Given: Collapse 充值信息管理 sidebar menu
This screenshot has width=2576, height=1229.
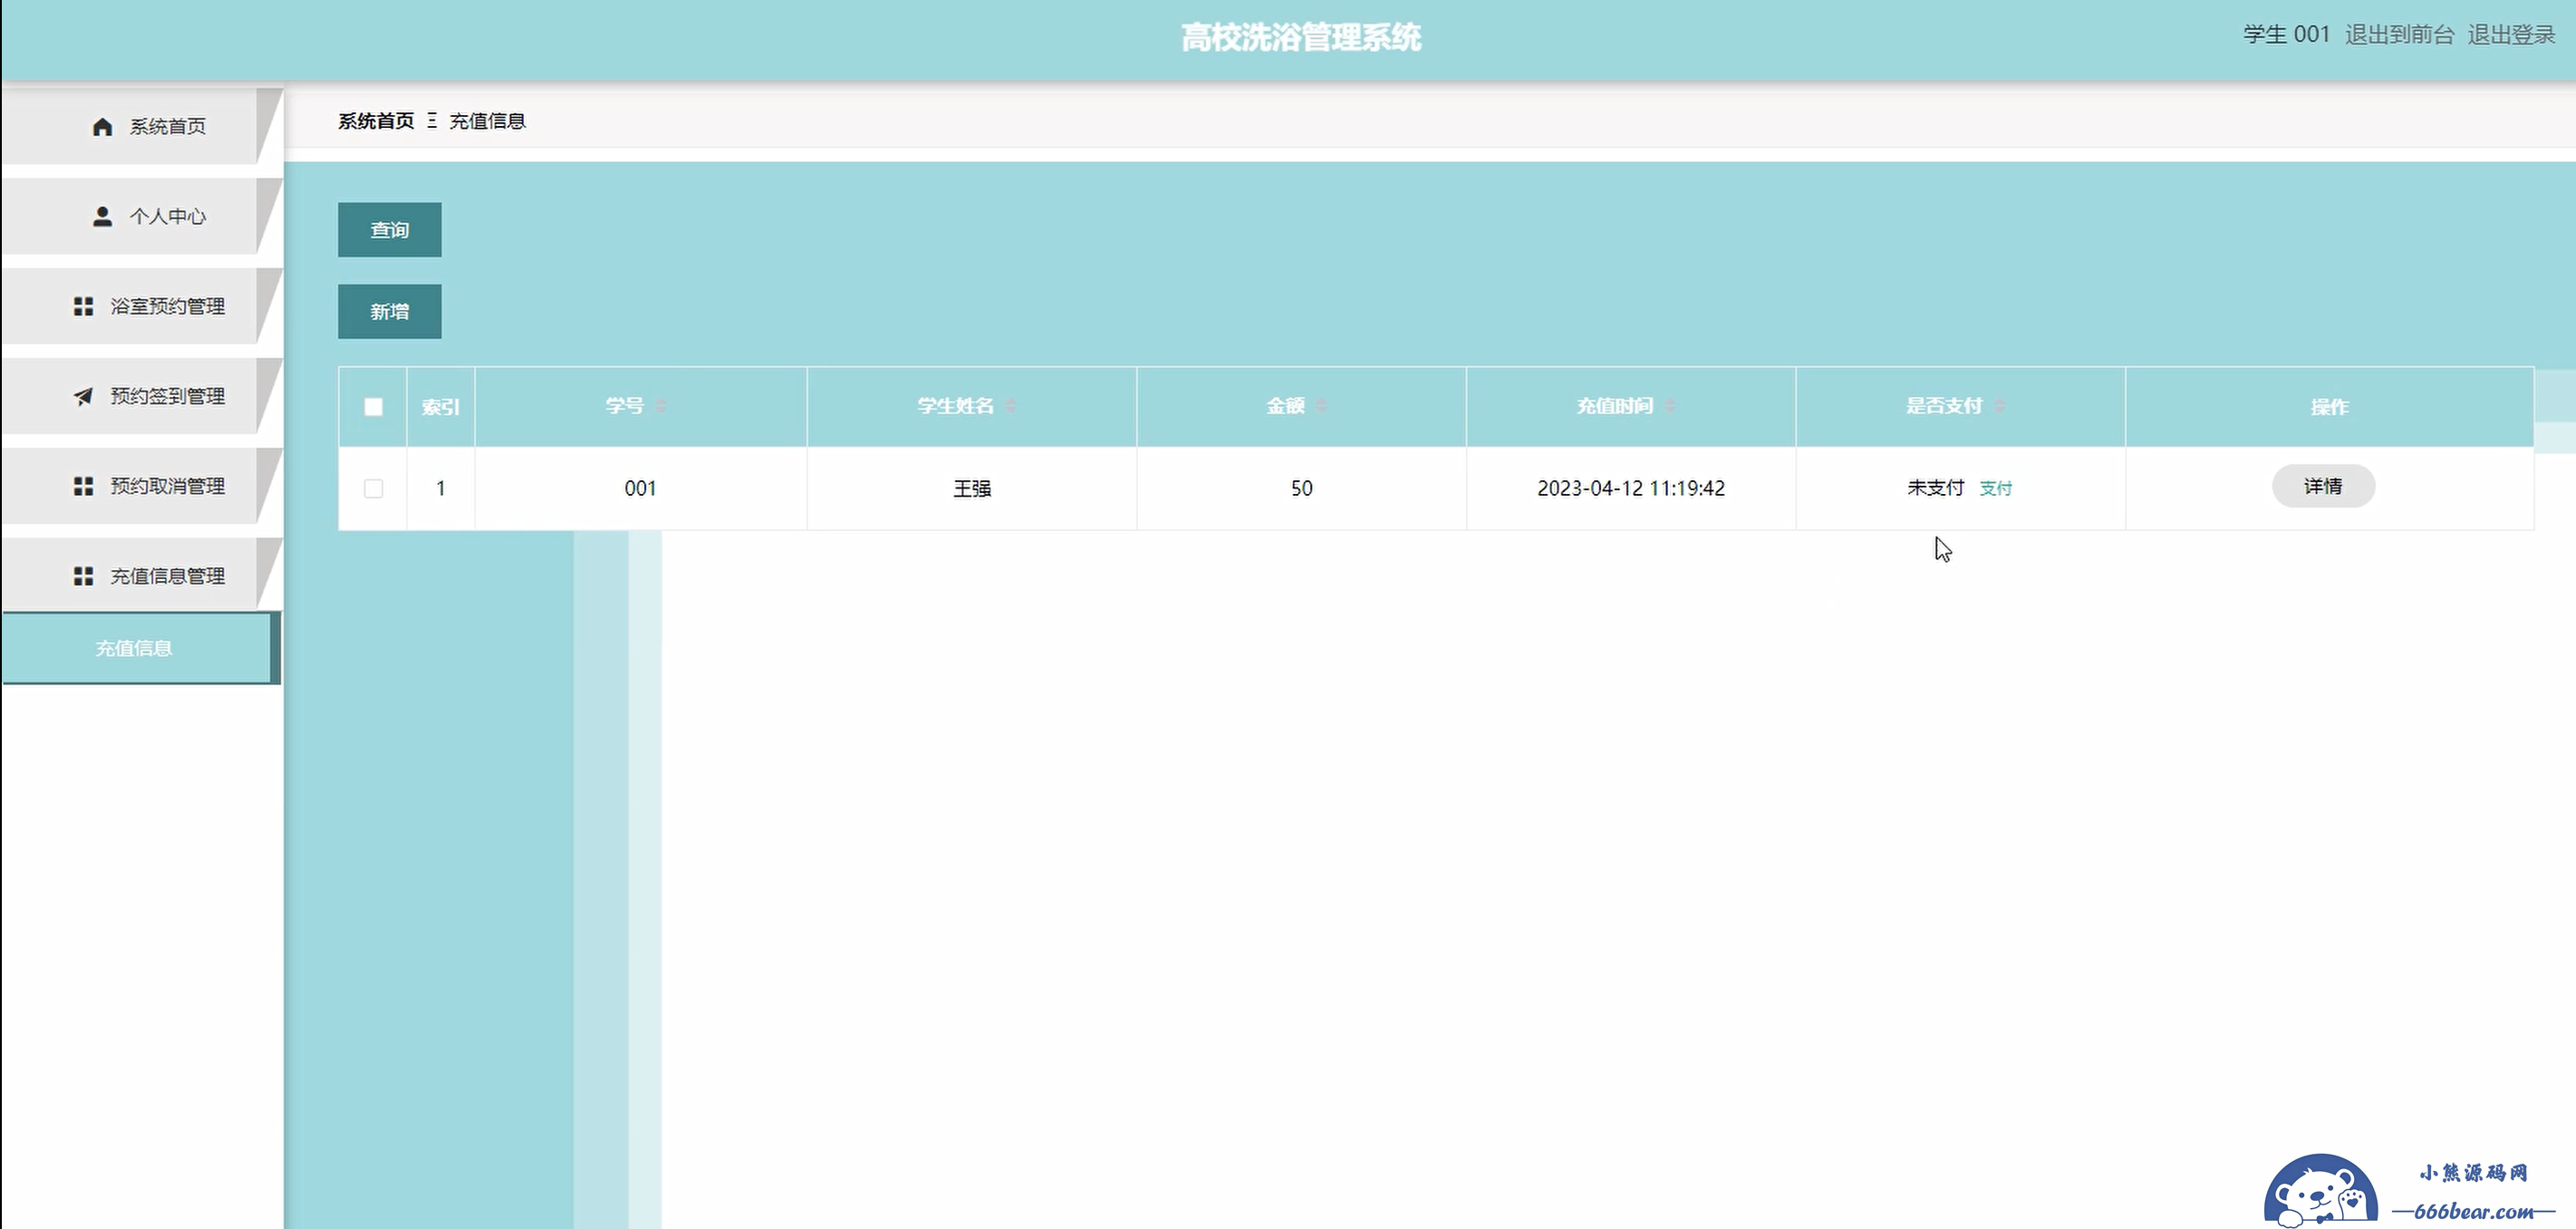Looking at the screenshot, I should click(x=142, y=576).
